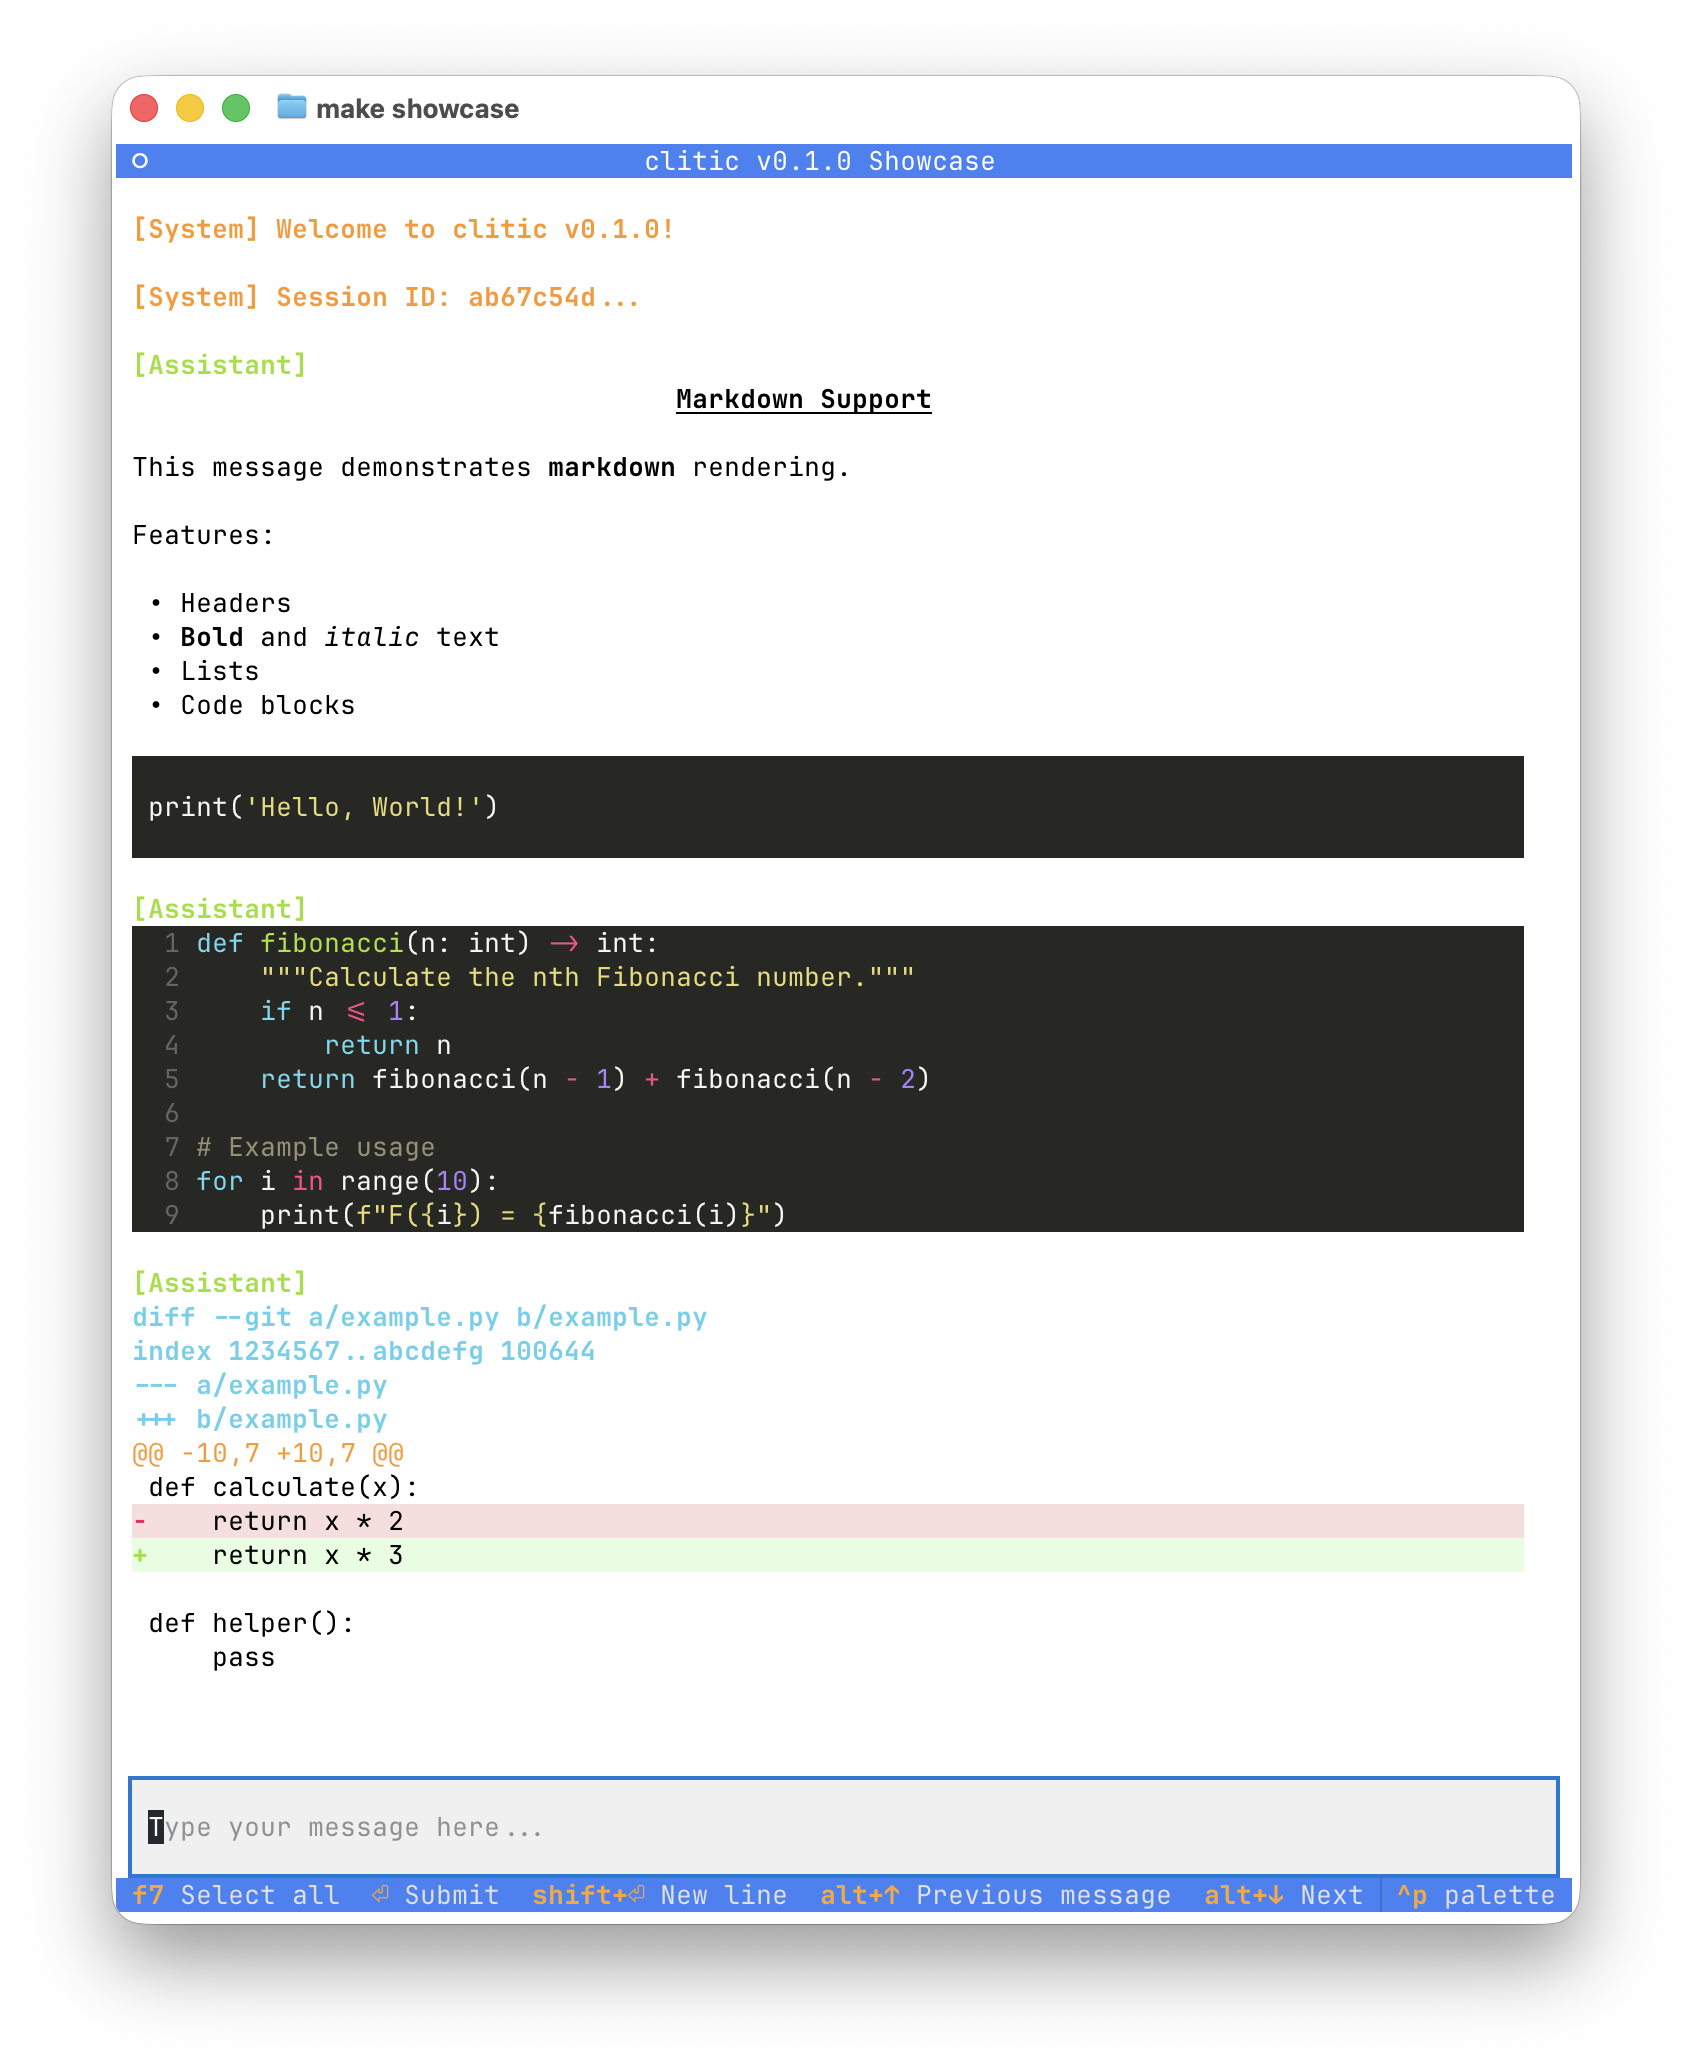Click the first [Assistant] label
This screenshot has height=2072, width=1692.
(x=220, y=365)
